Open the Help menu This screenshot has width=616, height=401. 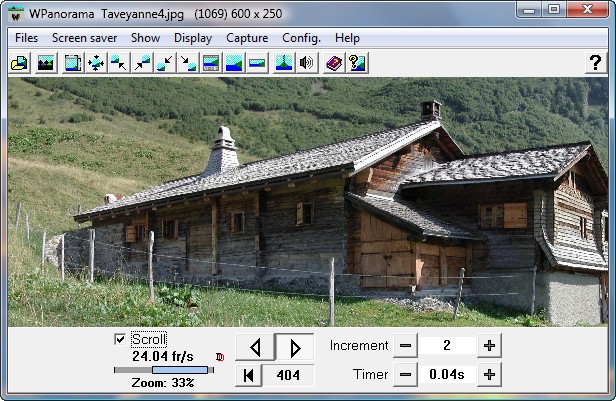347,38
